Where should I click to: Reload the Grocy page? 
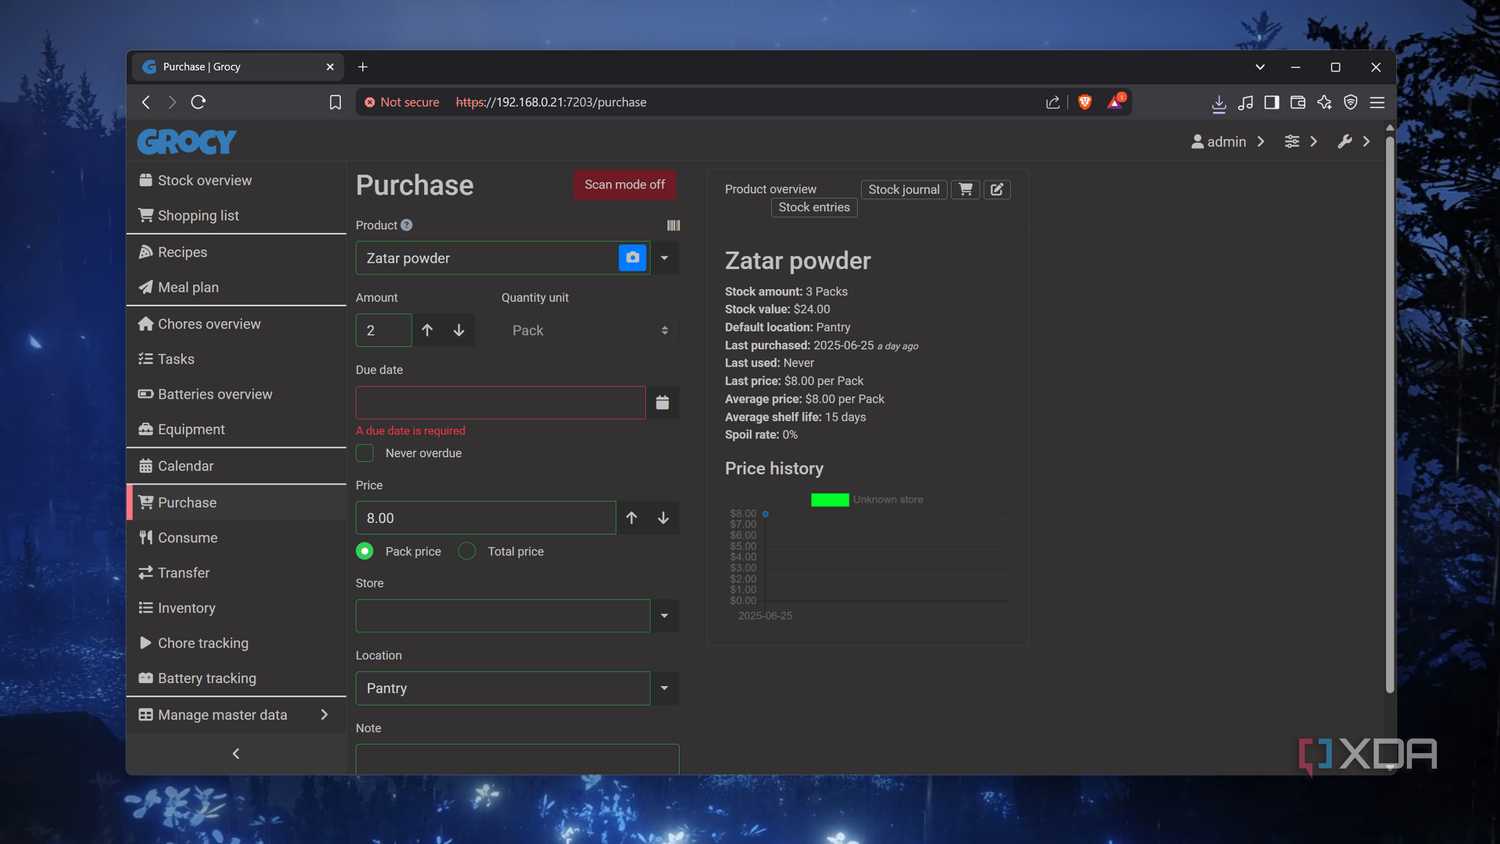point(198,102)
